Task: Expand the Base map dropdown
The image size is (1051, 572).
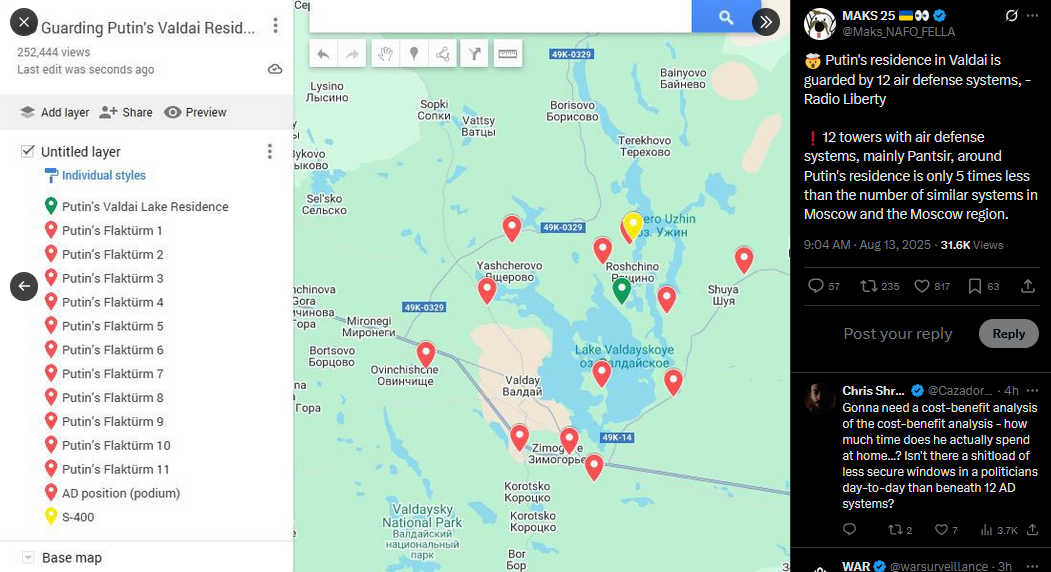Action: 27,557
